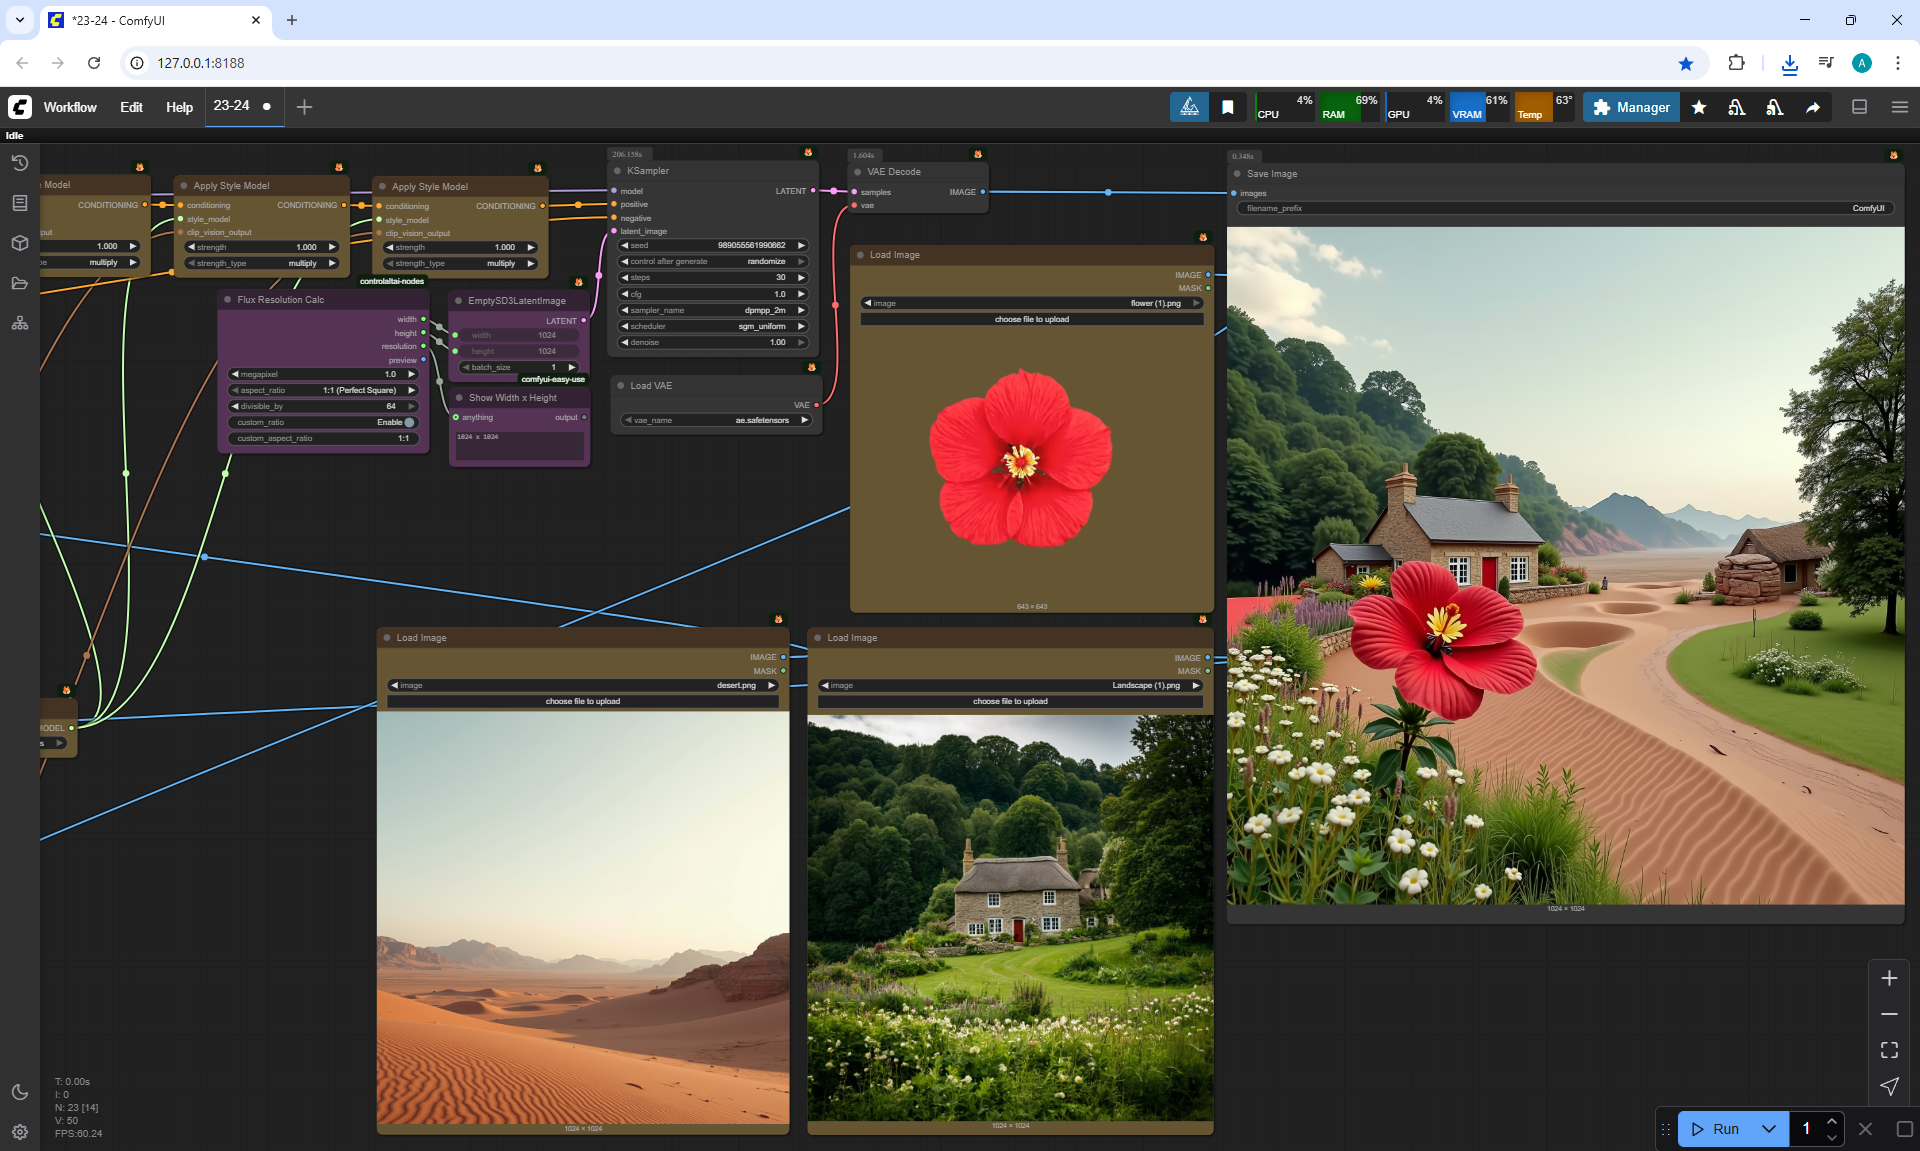This screenshot has height=1151, width=1920.
Task: Open the Workflow menu
Action: pos(70,107)
